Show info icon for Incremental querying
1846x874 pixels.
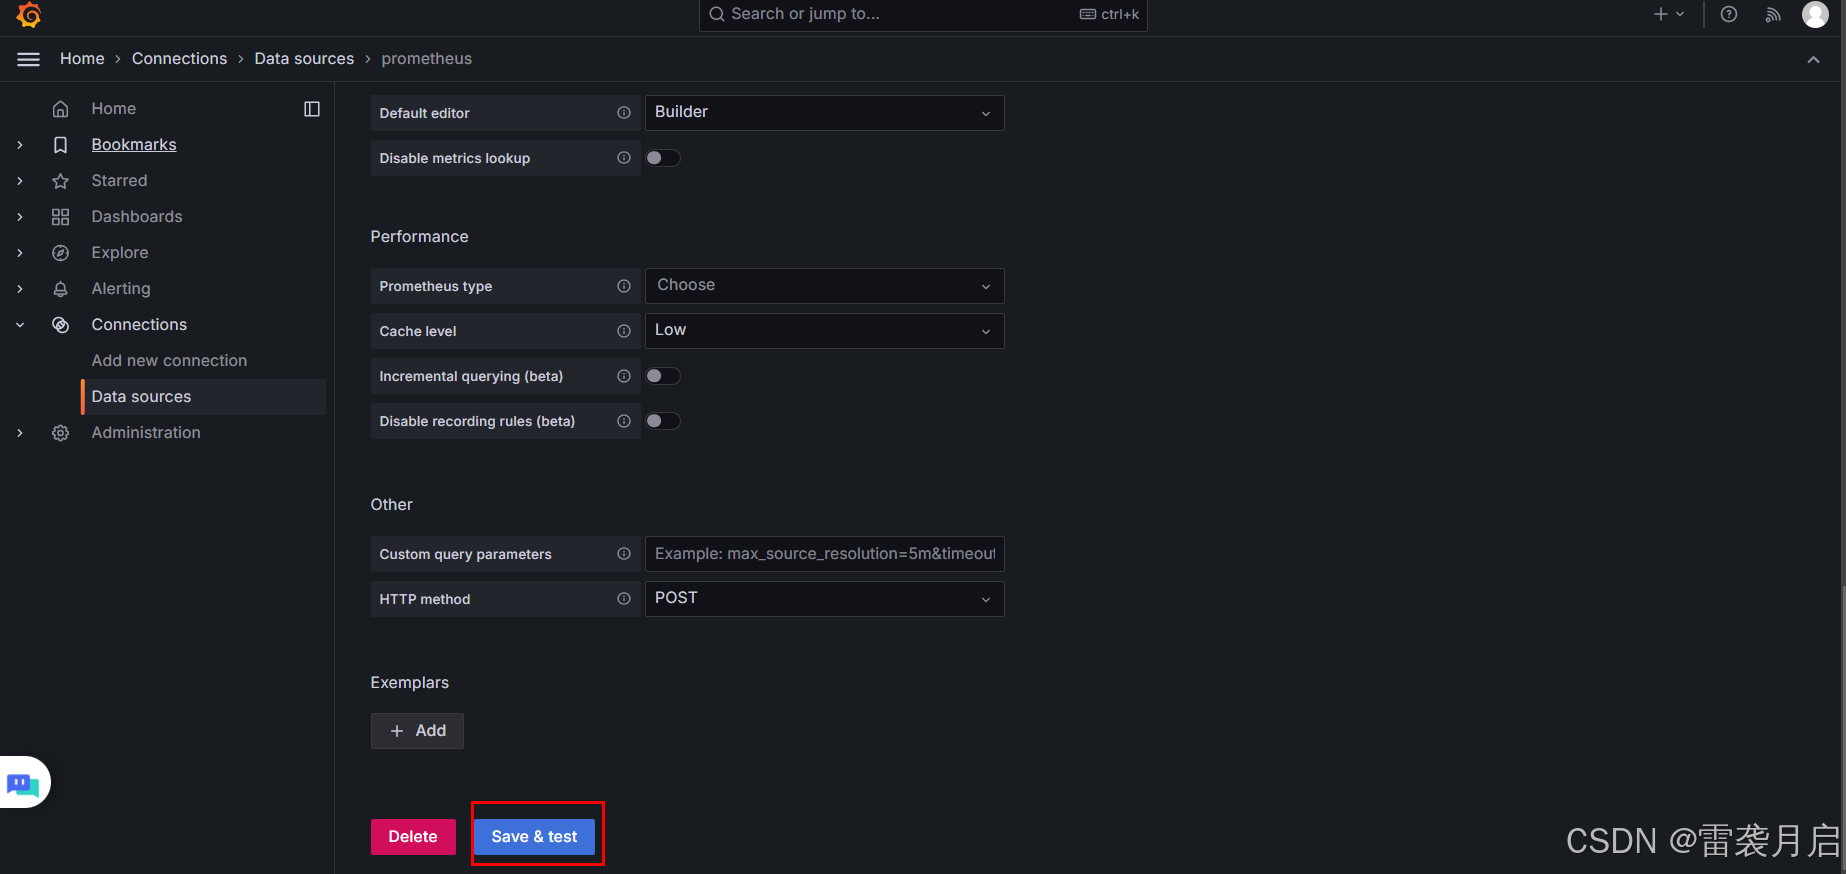624,376
